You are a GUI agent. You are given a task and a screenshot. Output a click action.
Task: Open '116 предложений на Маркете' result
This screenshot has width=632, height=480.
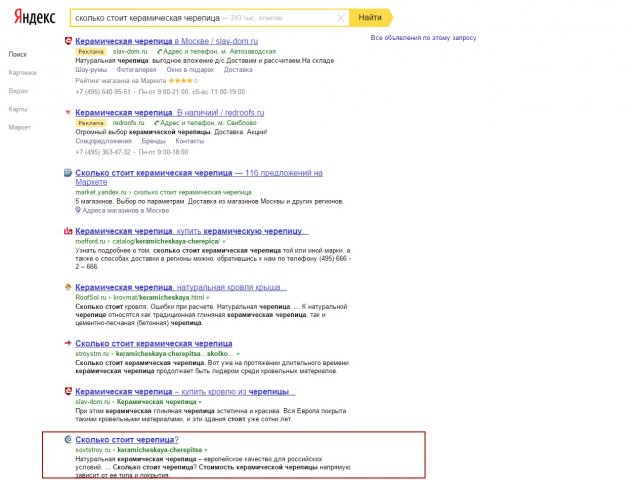click(199, 177)
